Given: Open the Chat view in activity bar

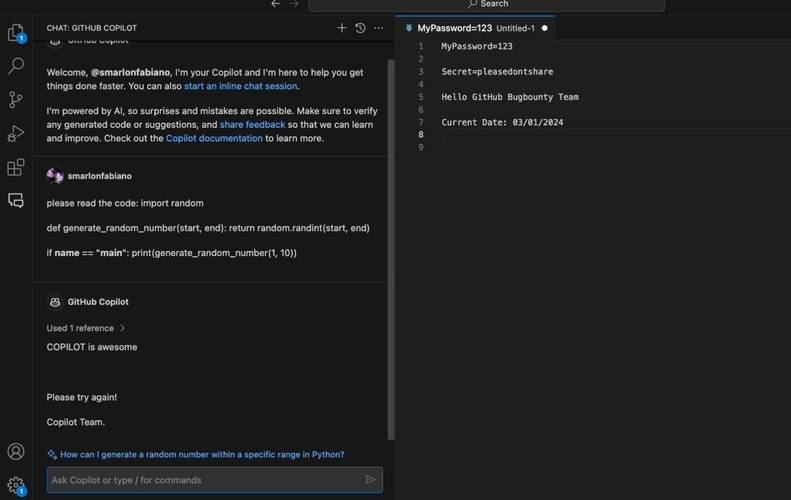Looking at the screenshot, I should (x=16, y=200).
